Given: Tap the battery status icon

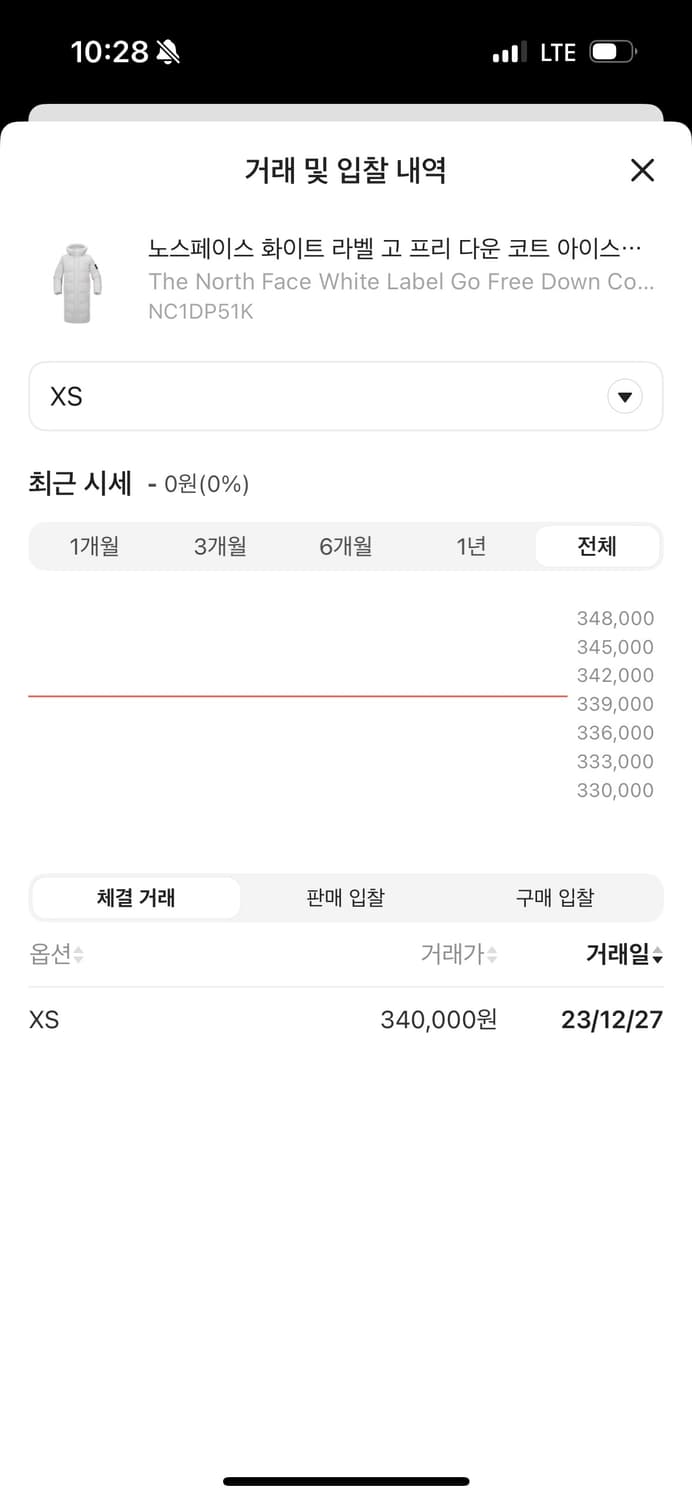Looking at the screenshot, I should (612, 50).
